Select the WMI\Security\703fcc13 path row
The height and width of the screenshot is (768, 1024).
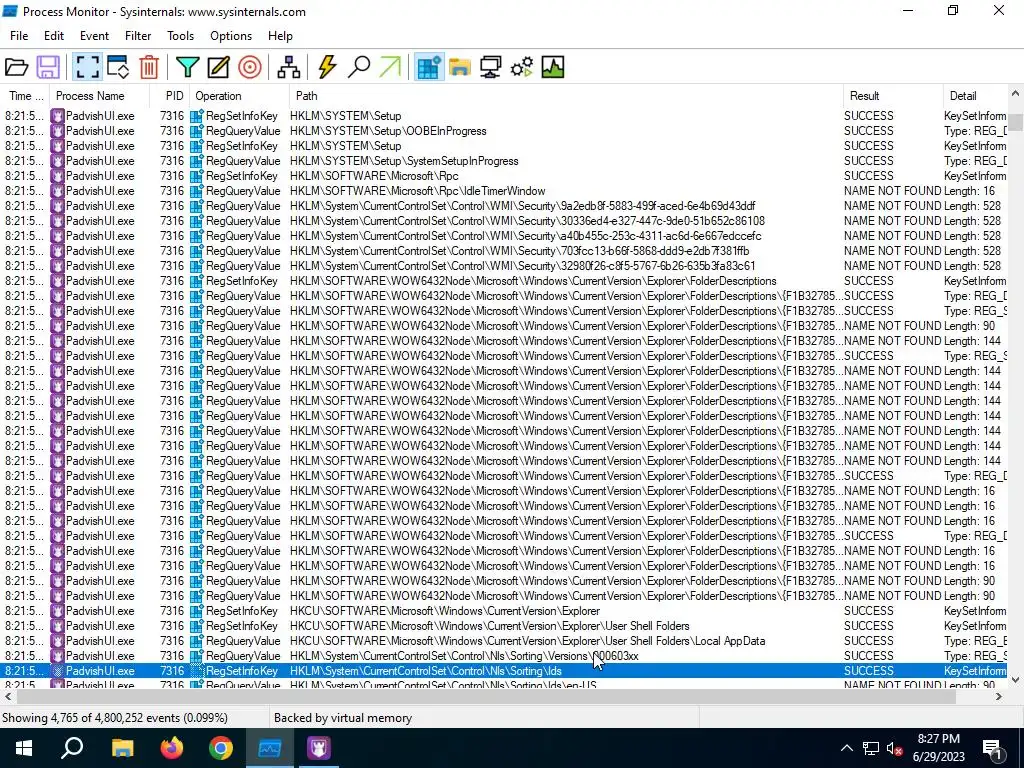(x=504, y=251)
